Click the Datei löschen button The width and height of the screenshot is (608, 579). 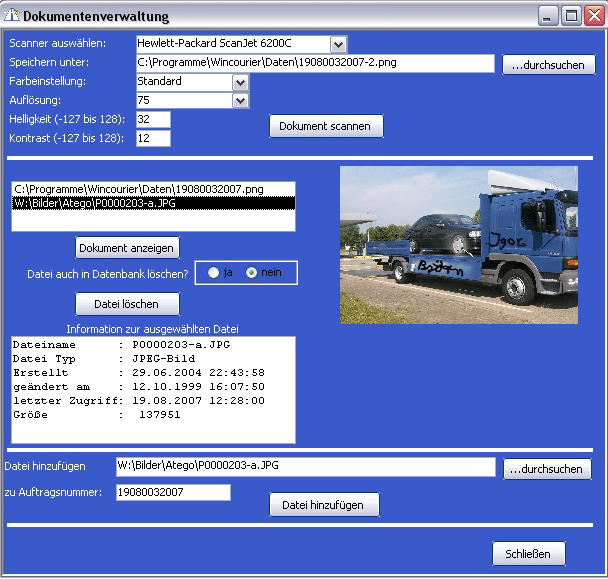[x=127, y=304]
